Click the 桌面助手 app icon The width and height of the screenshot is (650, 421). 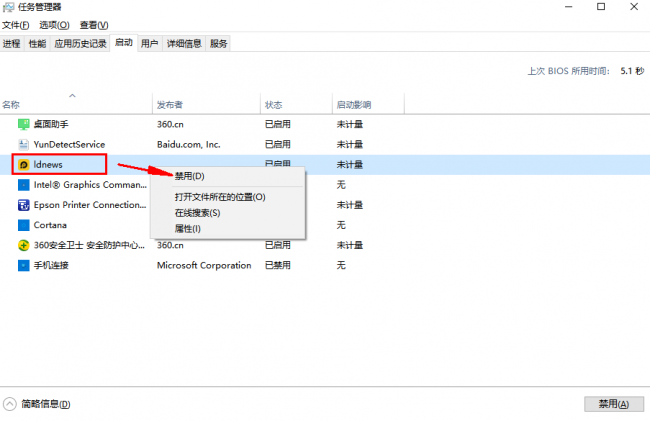pyautogui.click(x=24, y=124)
